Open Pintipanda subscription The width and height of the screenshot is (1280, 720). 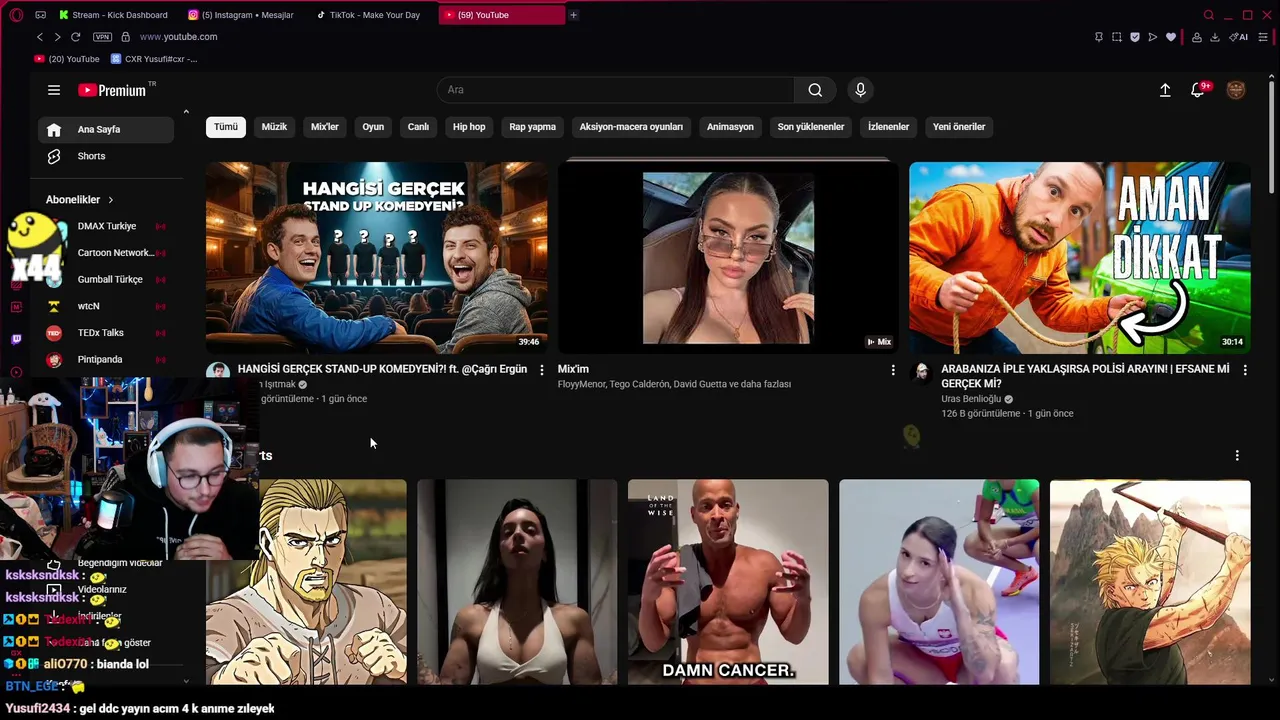tap(106, 359)
